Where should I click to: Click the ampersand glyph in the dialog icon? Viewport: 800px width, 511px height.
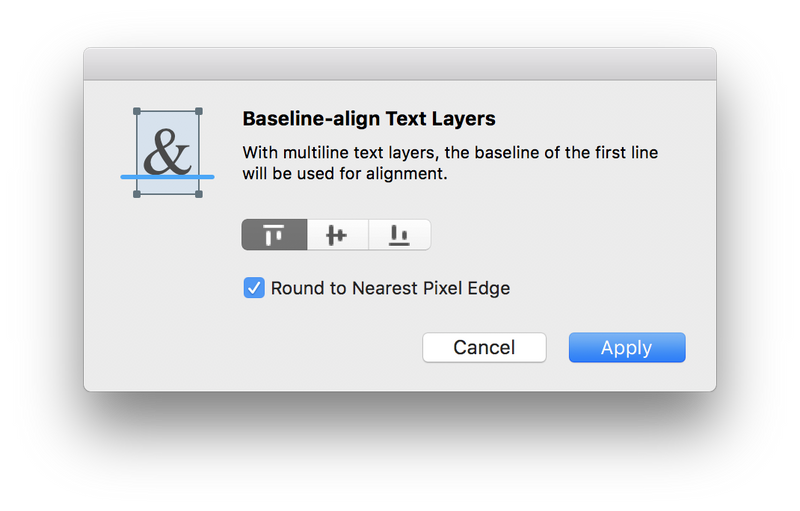tap(167, 152)
